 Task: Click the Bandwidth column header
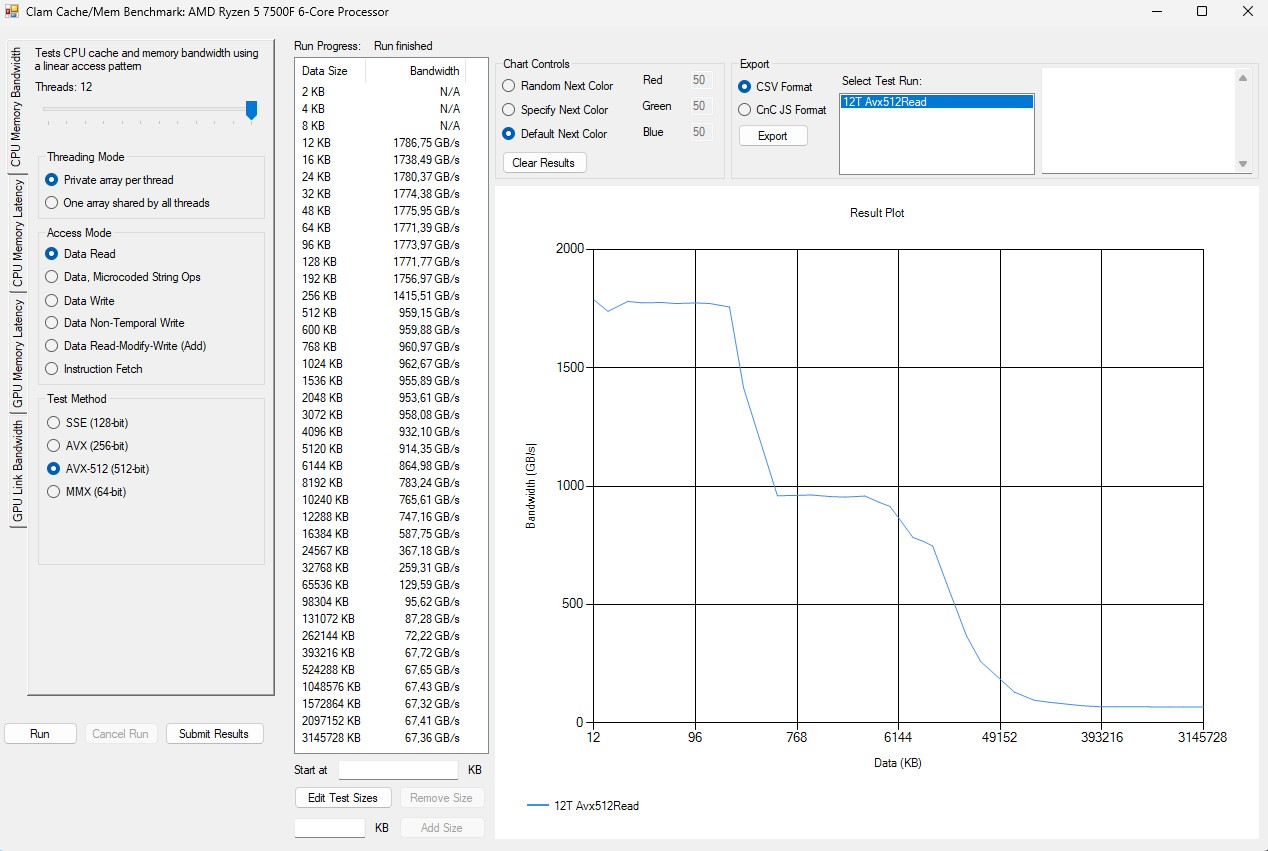pyautogui.click(x=416, y=71)
